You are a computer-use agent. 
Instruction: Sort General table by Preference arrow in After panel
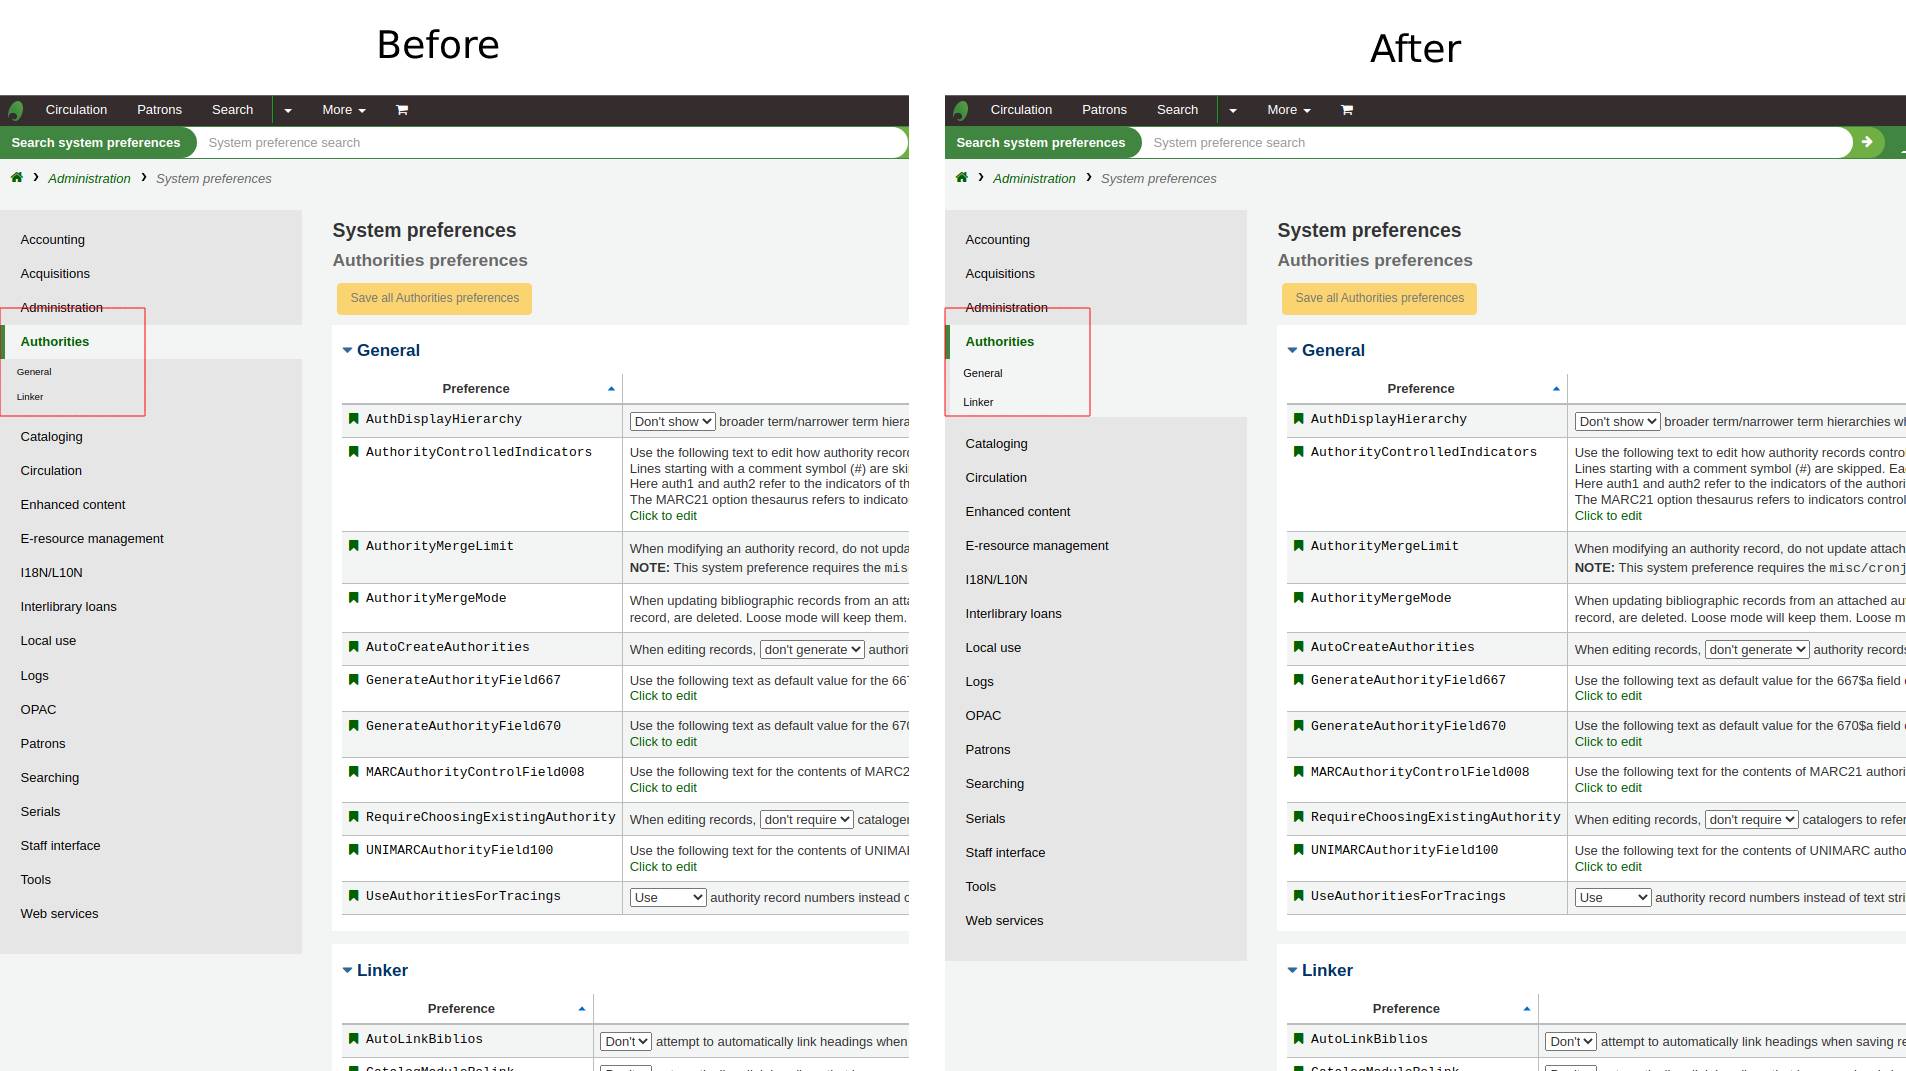click(1556, 389)
